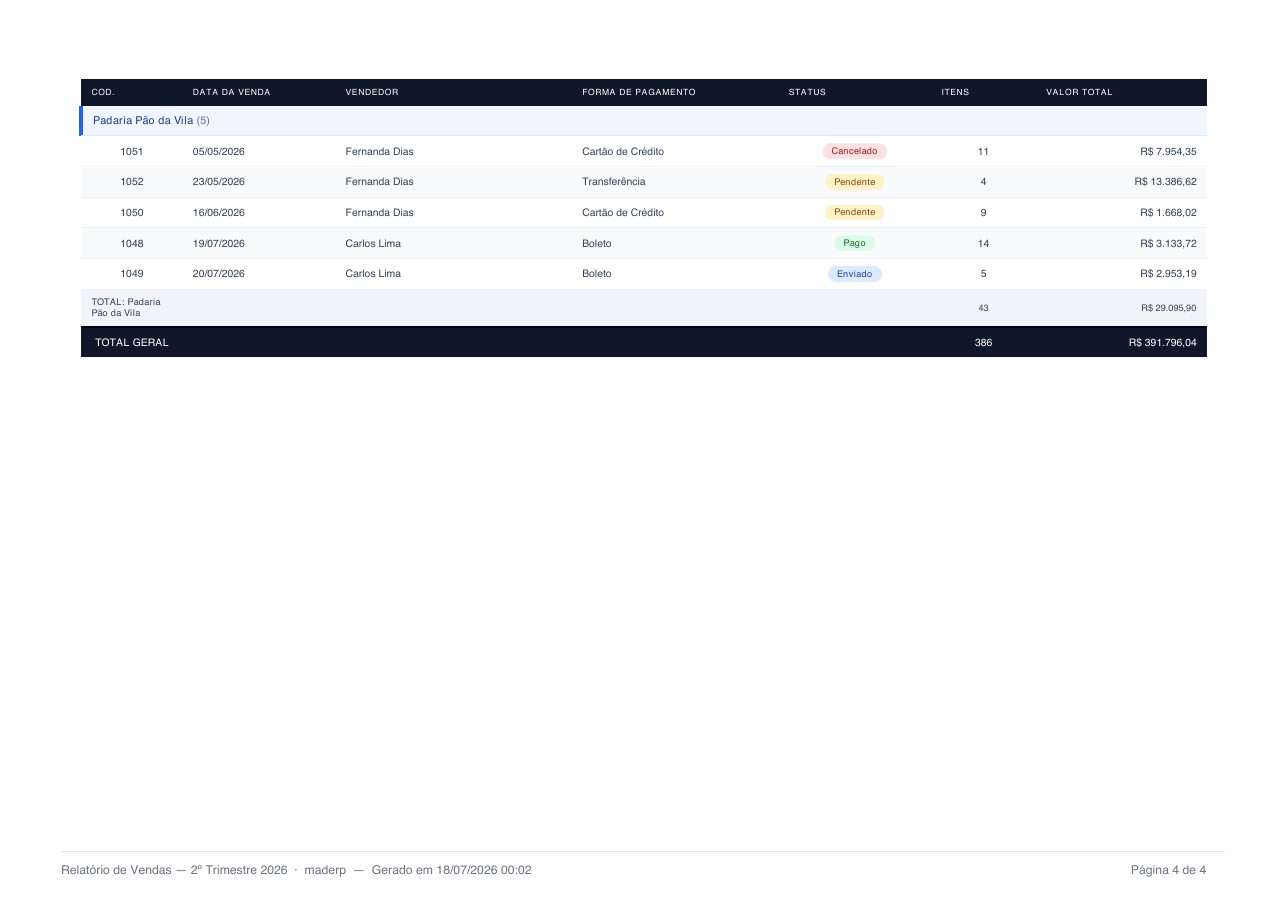Click the grand total items count 386
Image resolution: width=1287 pixels, height=910 pixels.
coord(983,343)
